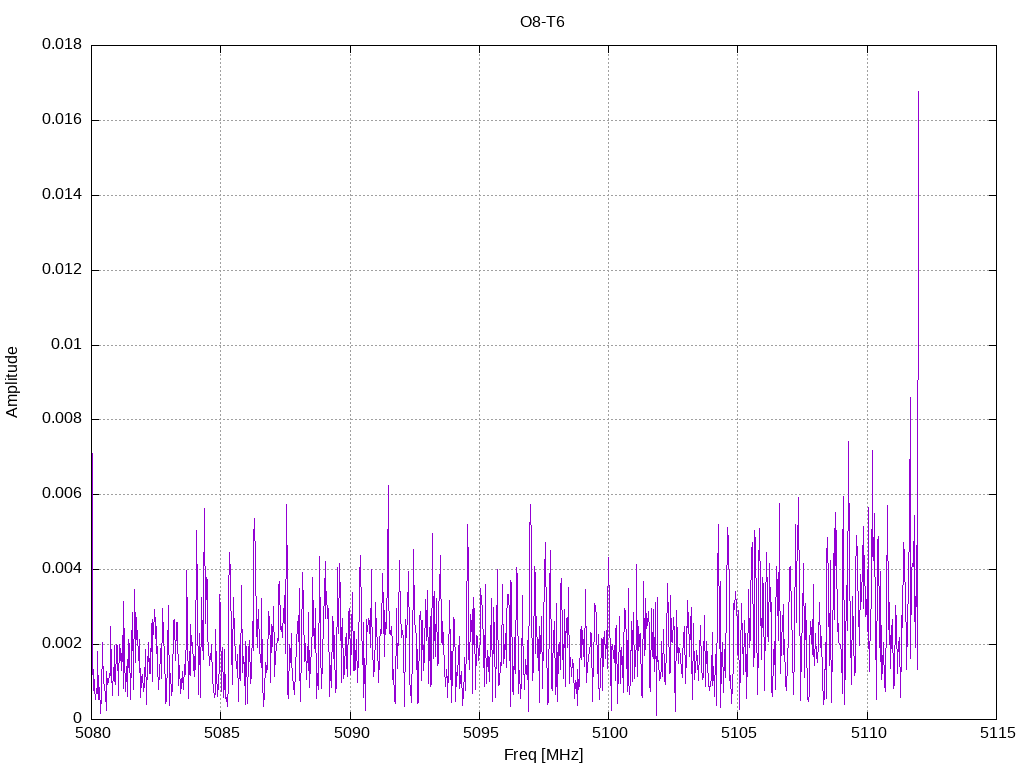Click the plot title O8-T6

(543, 21)
